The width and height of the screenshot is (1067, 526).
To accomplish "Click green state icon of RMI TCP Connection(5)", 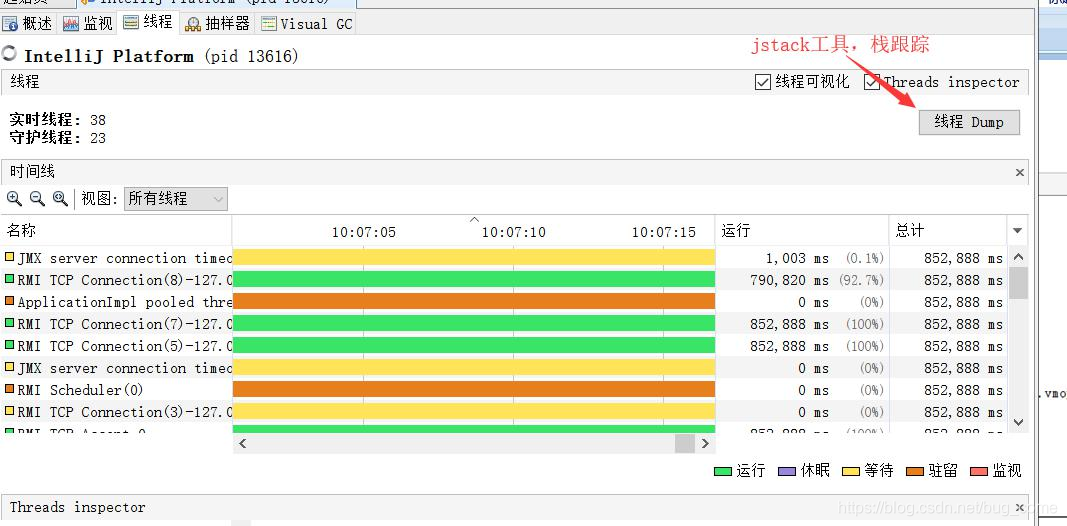I will [10, 345].
